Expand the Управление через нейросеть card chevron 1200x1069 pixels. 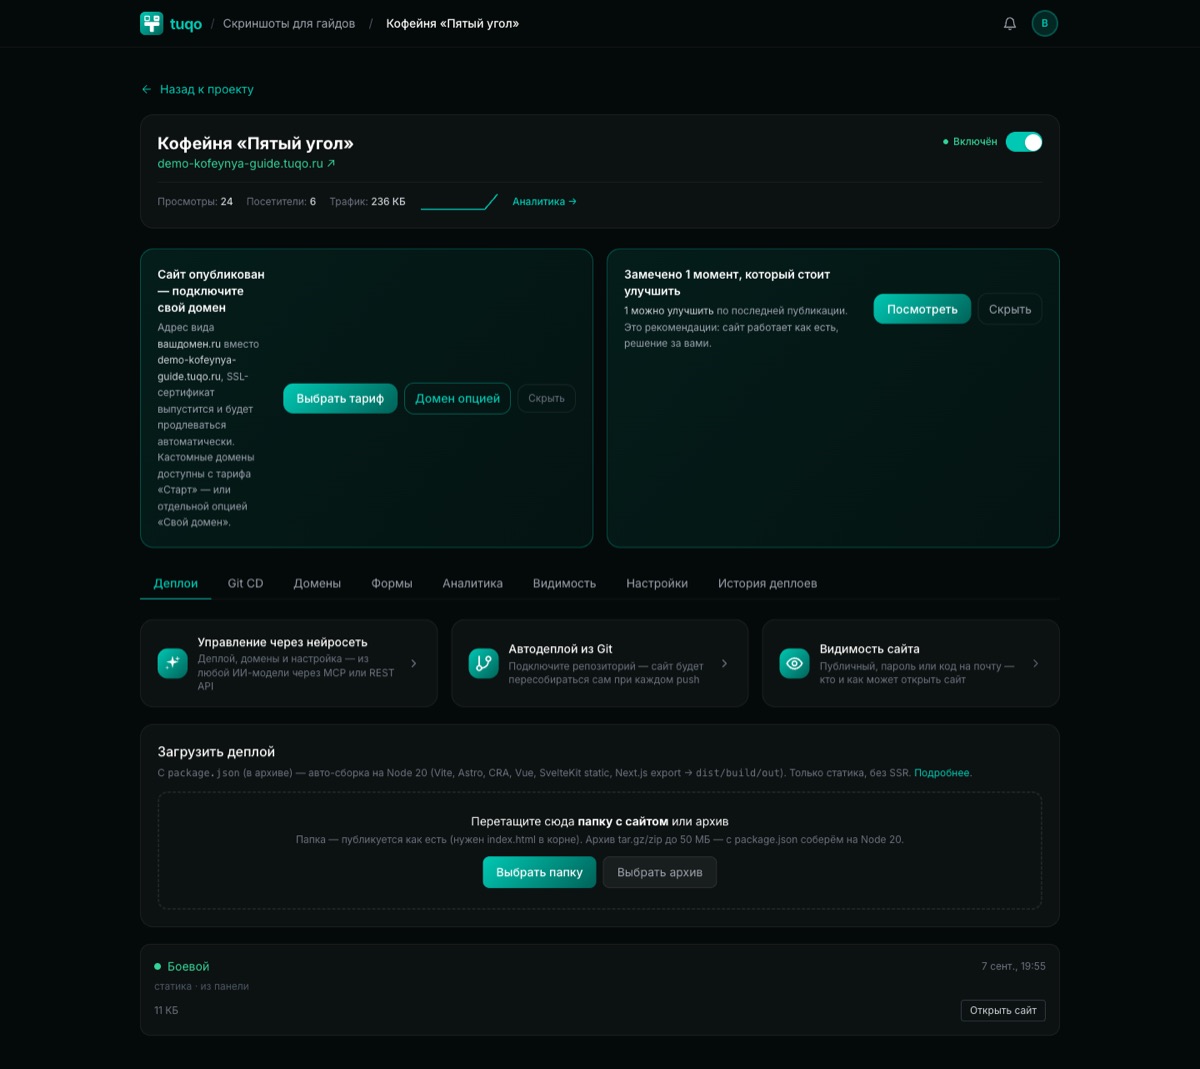(x=414, y=663)
